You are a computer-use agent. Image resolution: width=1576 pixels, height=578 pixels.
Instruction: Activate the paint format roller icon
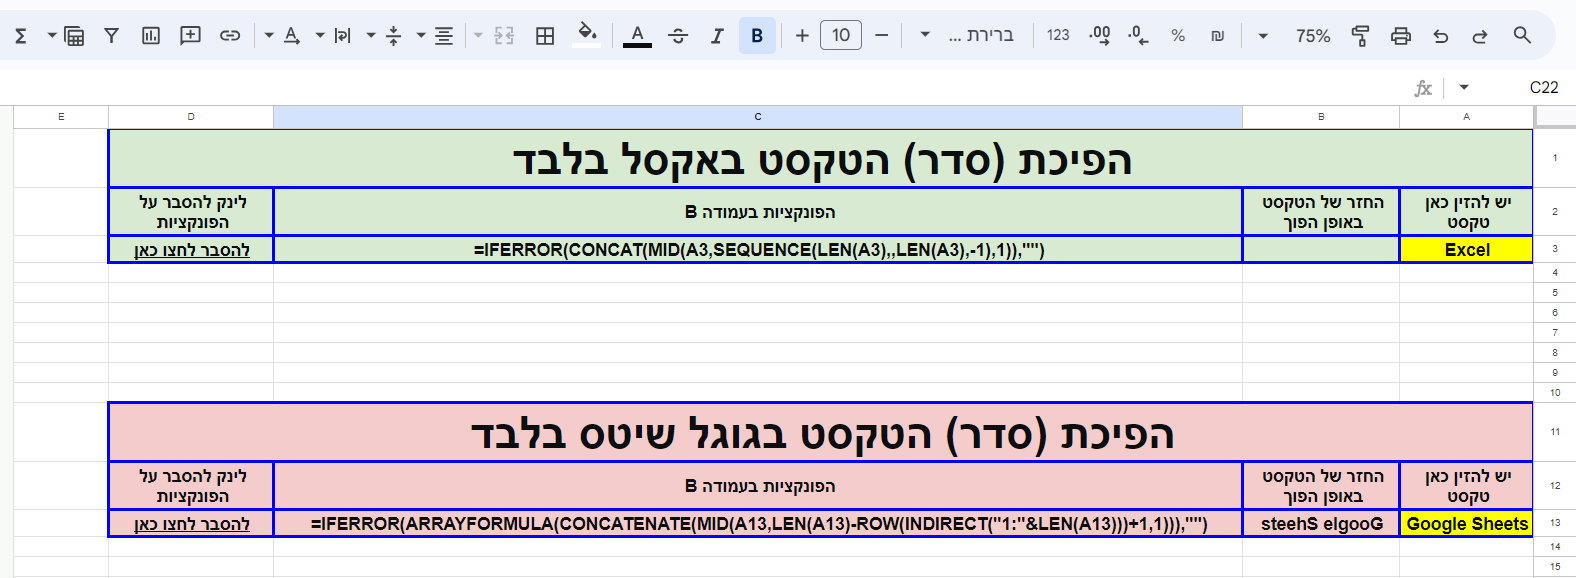1360,36
